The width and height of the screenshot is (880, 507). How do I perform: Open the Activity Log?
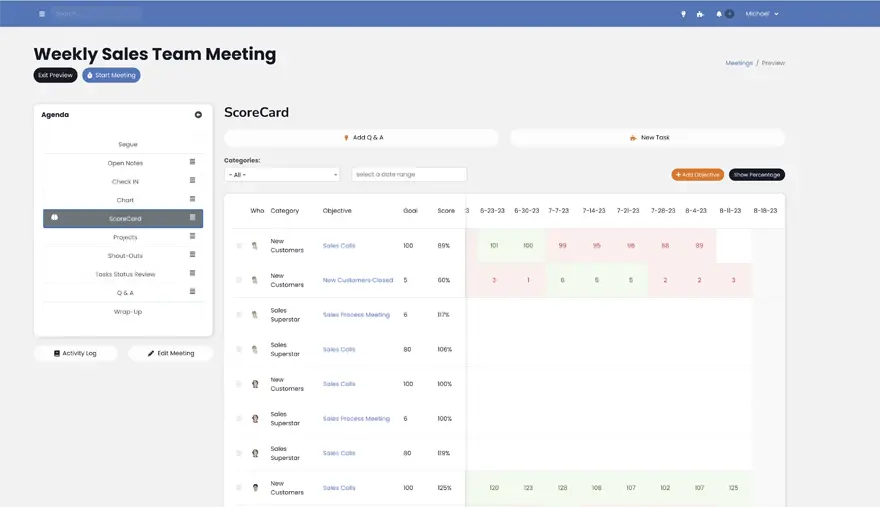click(x=76, y=353)
